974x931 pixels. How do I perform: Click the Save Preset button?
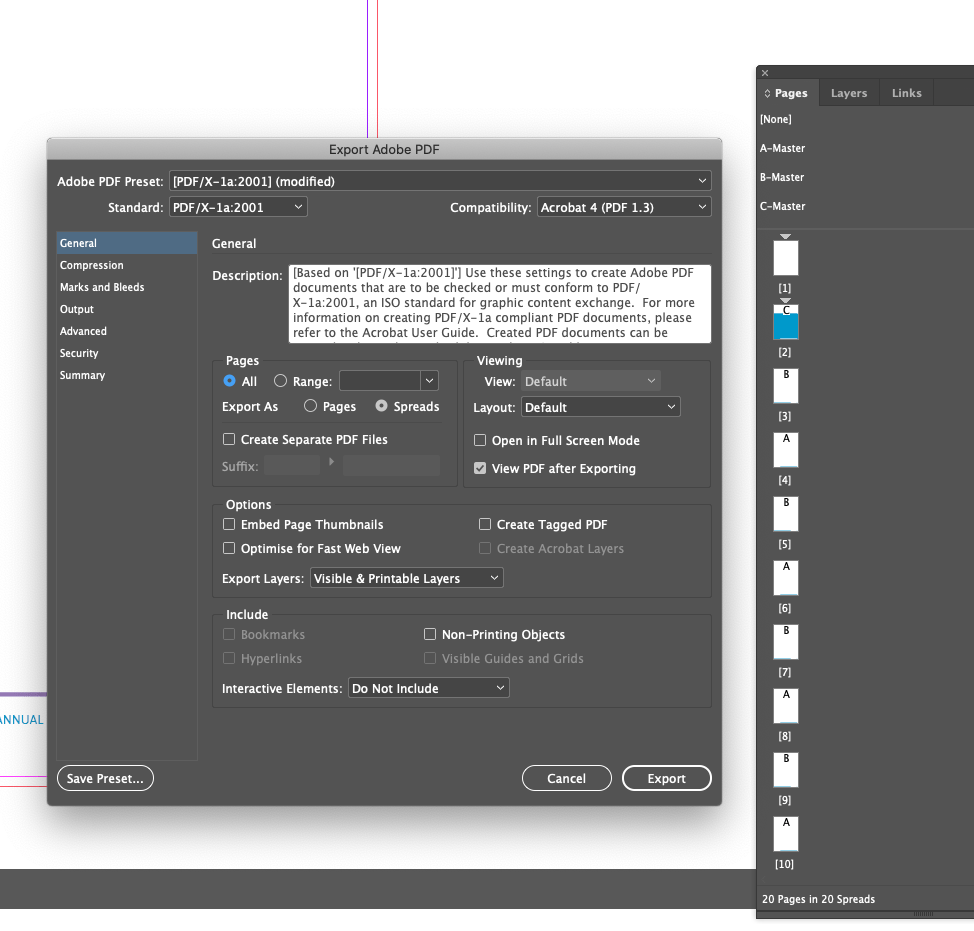(105, 778)
